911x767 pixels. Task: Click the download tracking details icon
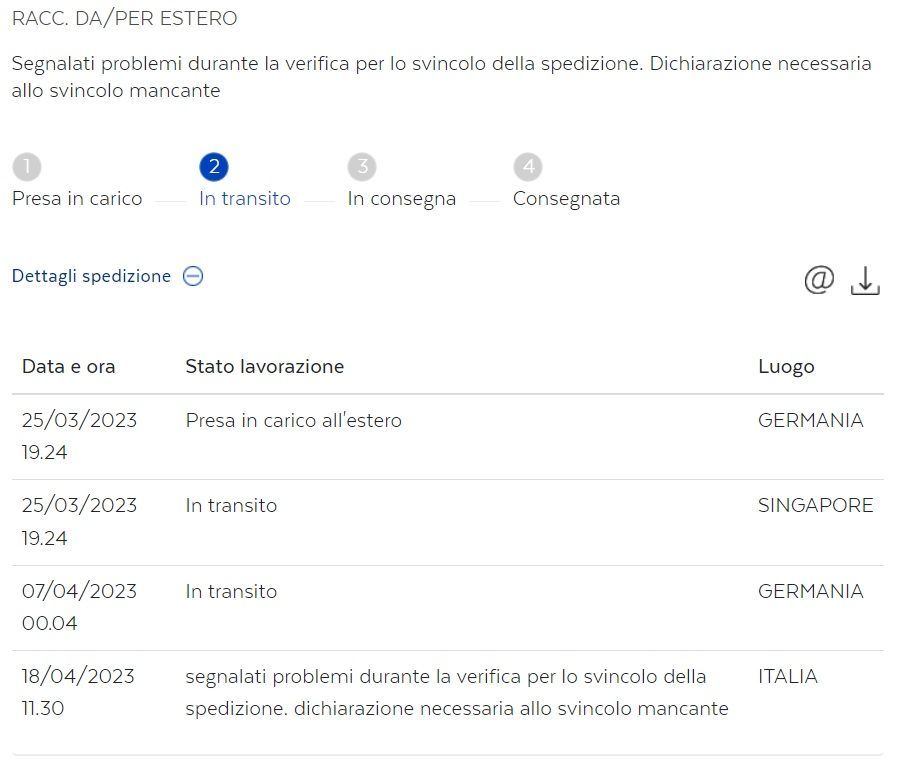tap(865, 281)
